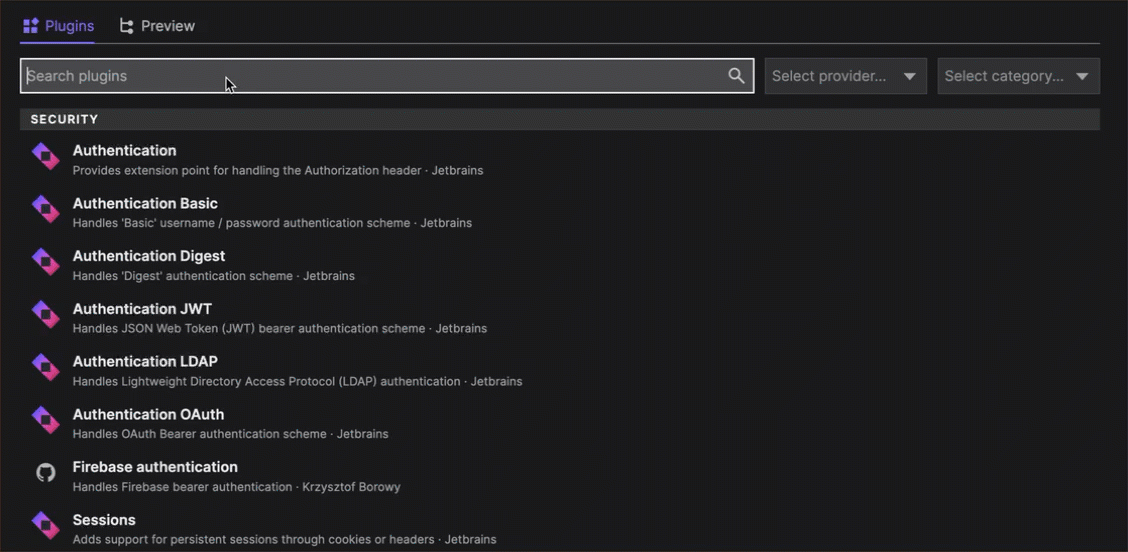Click the Authentication plugin Ktor icon
This screenshot has height=552, width=1128.
pyautogui.click(x=46, y=156)
